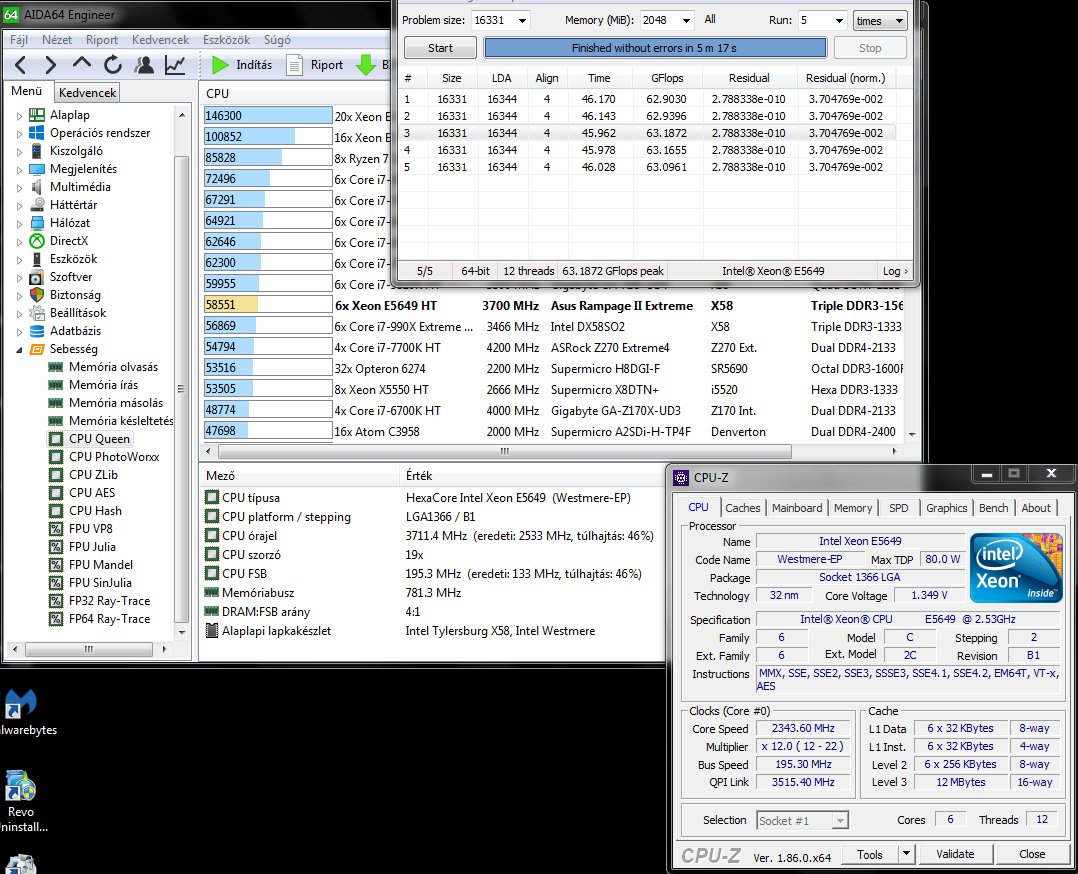Click the Tools button in CPU-Z
1078x874 pixels.
tap(870, 854)
